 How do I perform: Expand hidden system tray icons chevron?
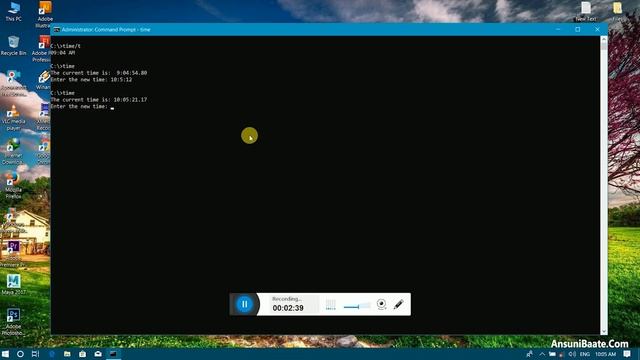[542, 354]
